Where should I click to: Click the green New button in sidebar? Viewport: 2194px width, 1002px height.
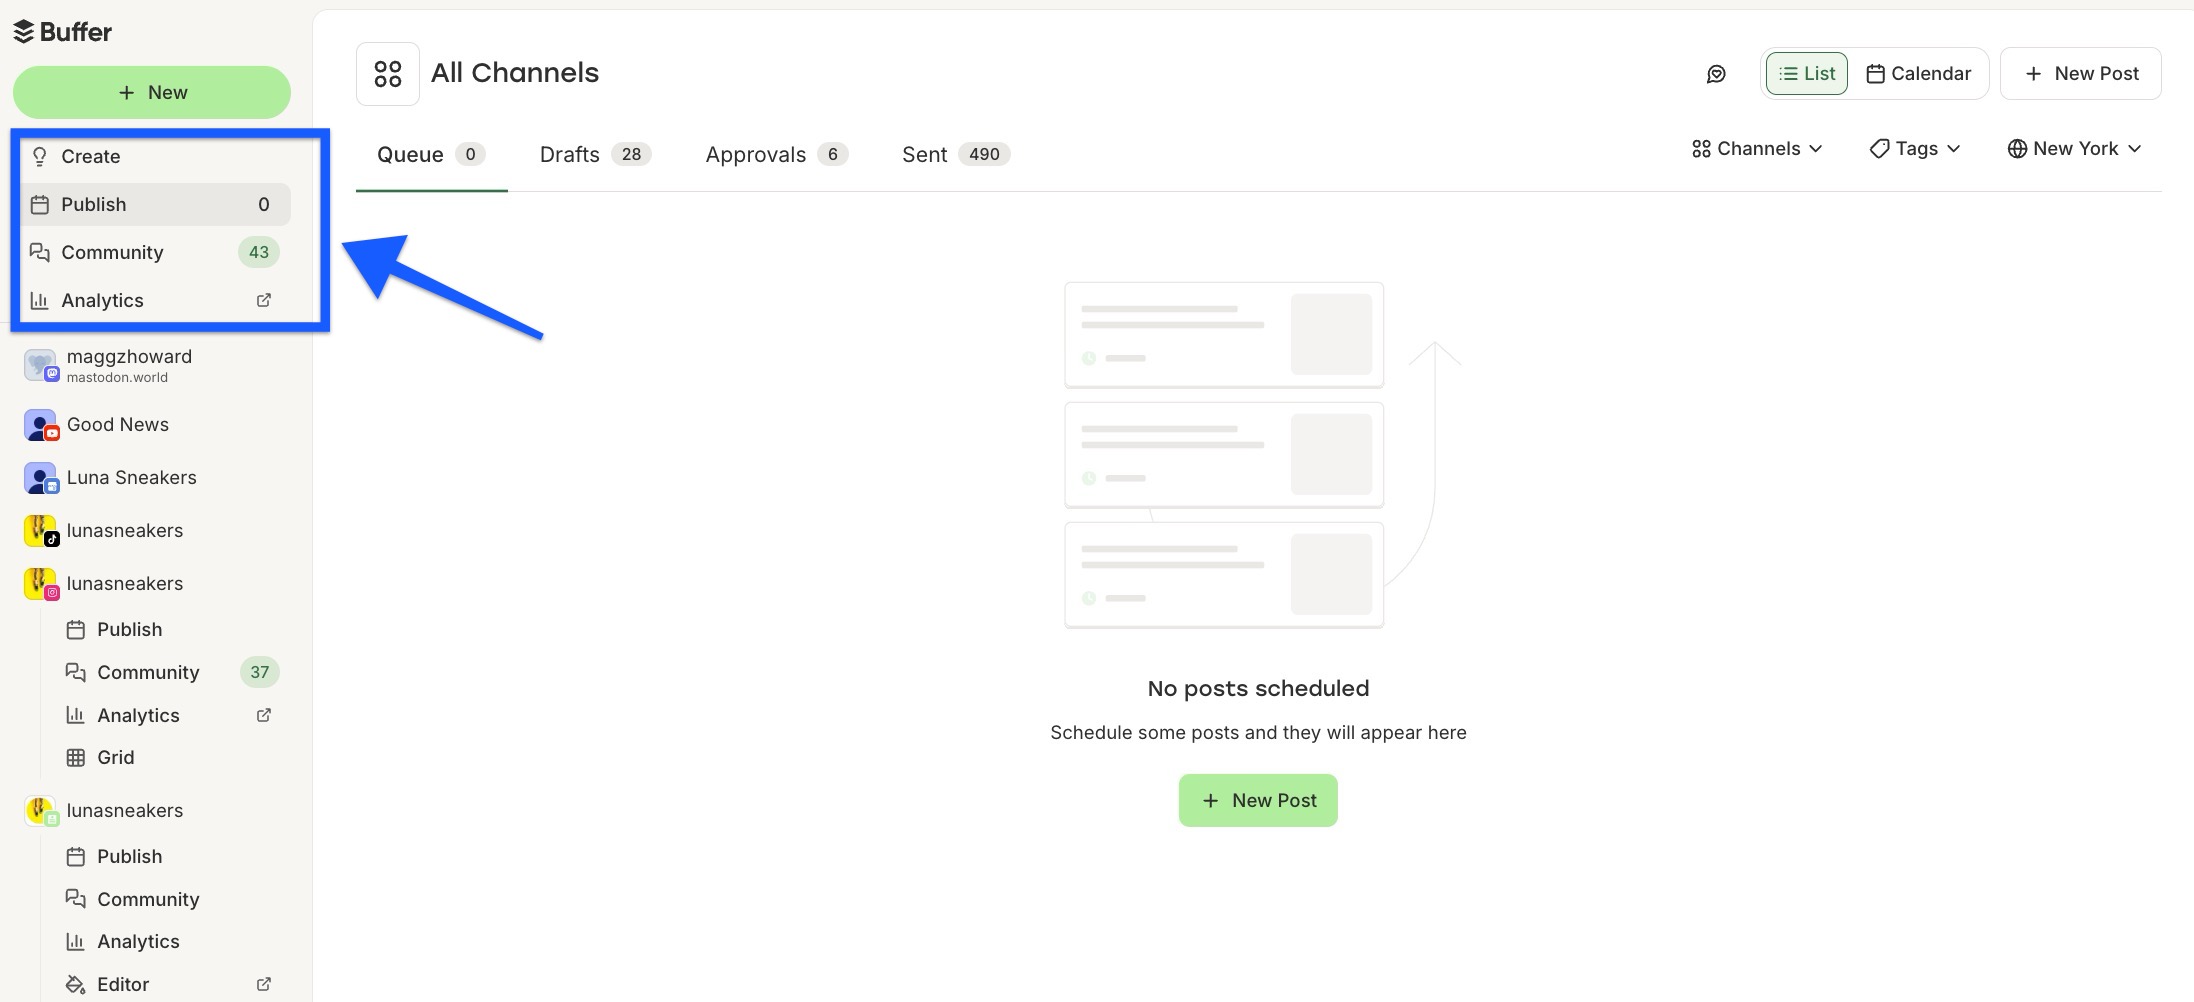152,91
